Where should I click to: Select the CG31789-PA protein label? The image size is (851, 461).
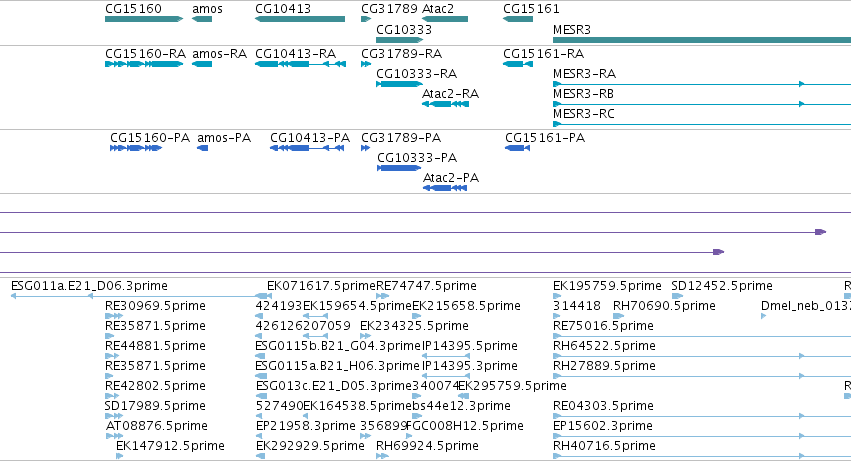(x=401, y=138)
